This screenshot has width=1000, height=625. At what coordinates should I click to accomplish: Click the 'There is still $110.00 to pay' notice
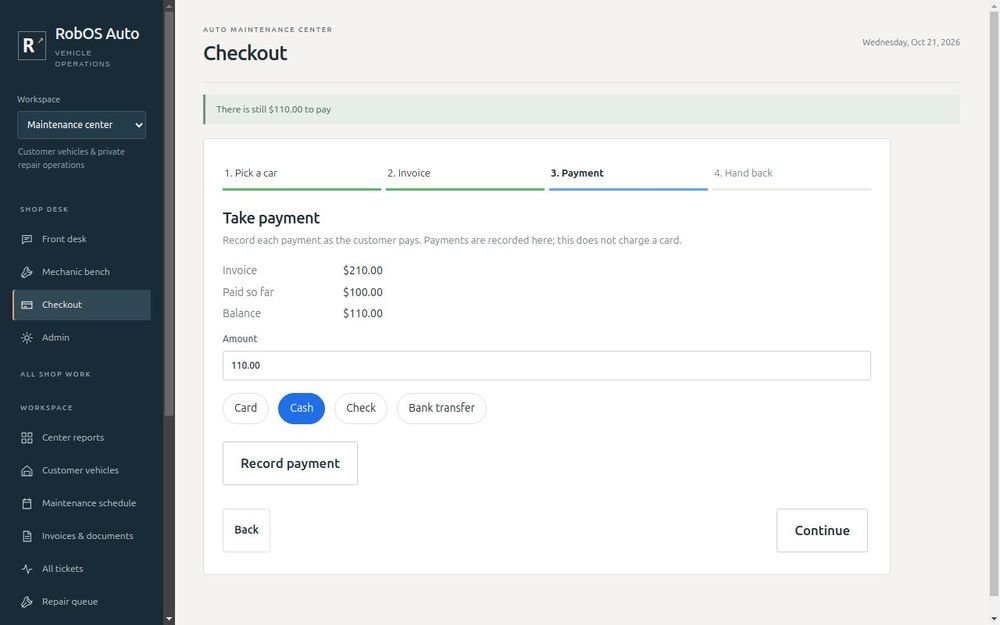point(582,110)
